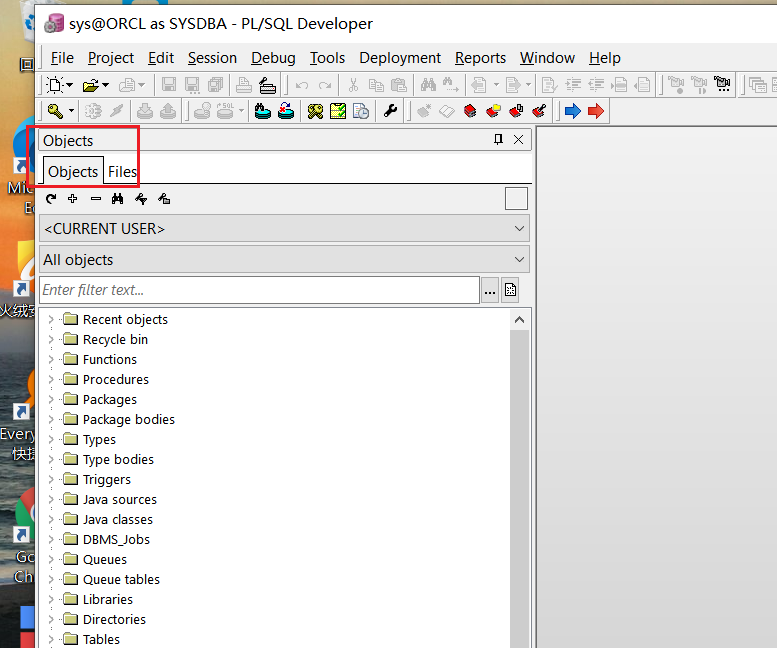Expand the Procedures folder
Screen dimensions: 777x648
pyautogui.click(x=51, y=379)
